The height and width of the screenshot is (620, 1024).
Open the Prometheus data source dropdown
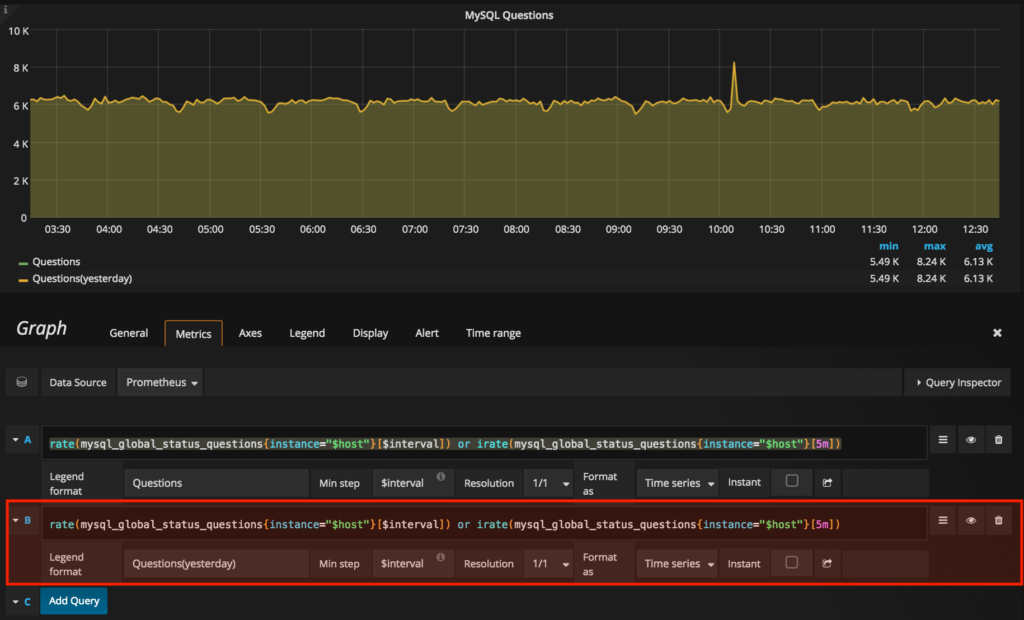(160, 382)
